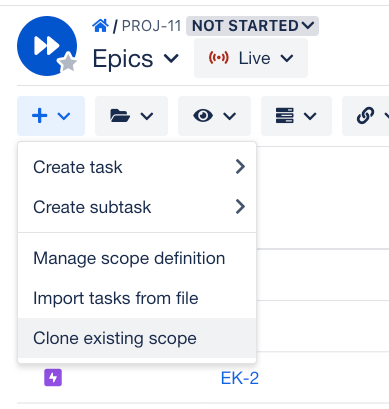Click the eye view icon
Image resolution: width=389 pixels, height=409 pixels.
coord(203,116)
